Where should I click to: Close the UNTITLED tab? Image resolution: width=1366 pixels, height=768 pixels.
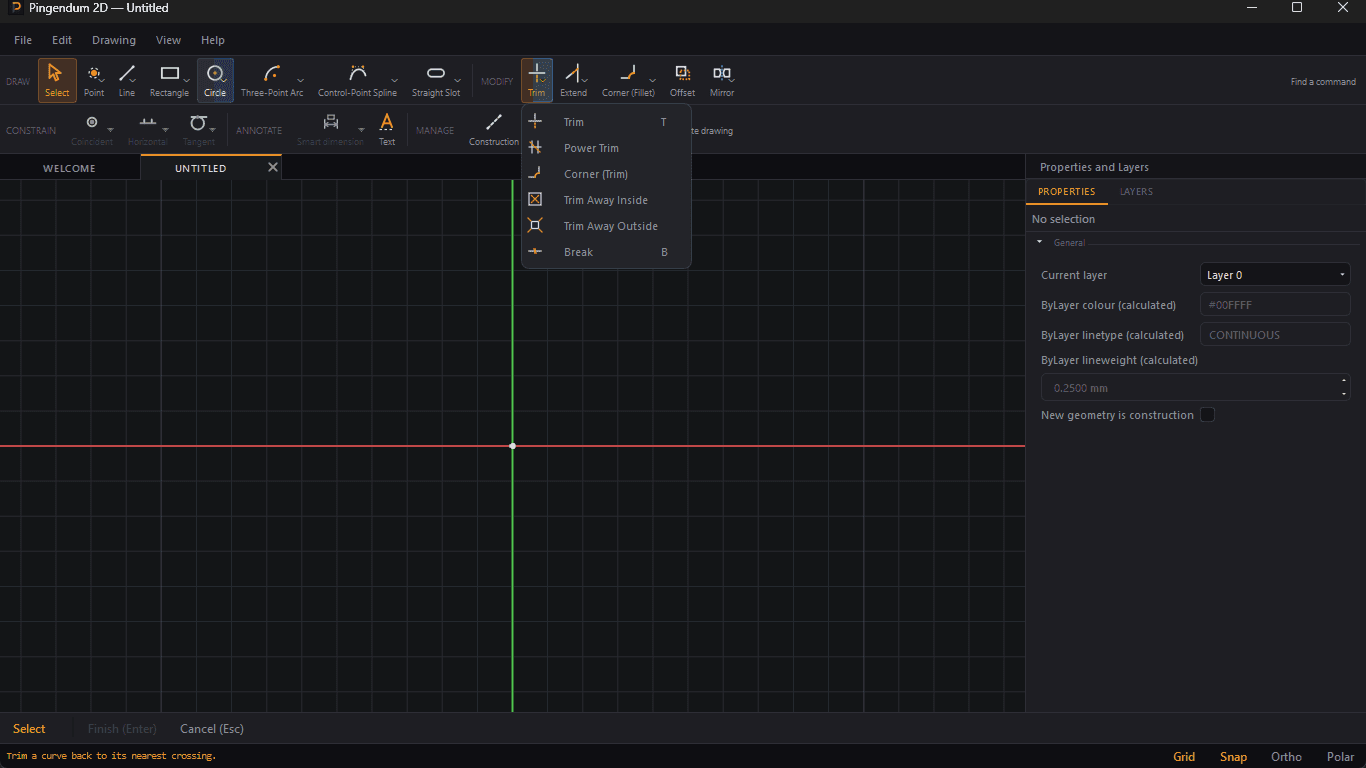(272, 167)
